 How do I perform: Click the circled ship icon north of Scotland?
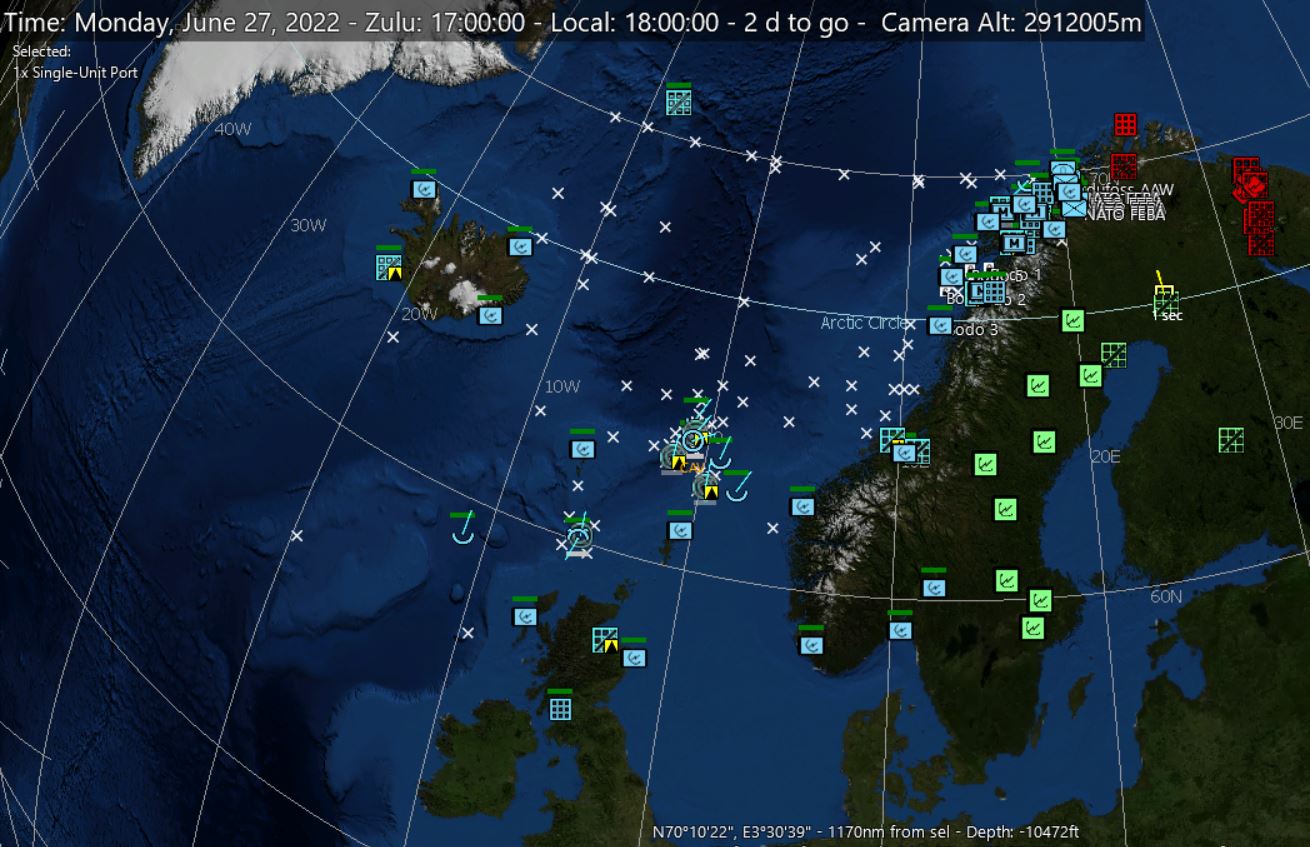tap(579, 537)
